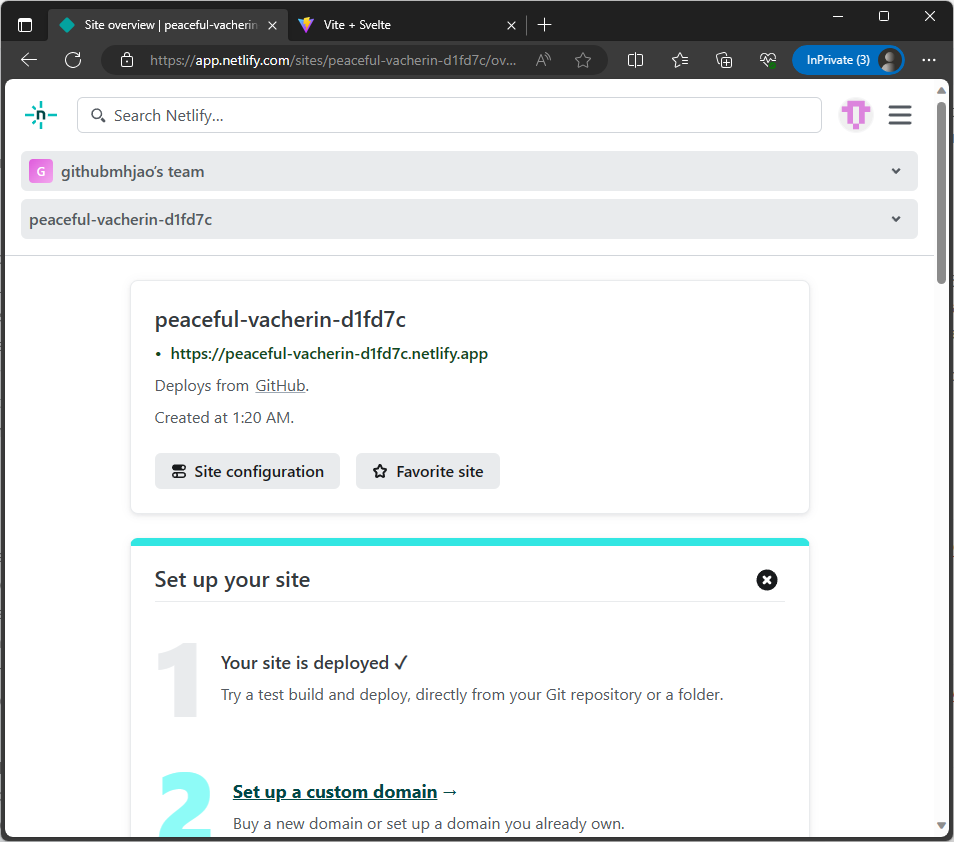Viewport: 954px width, 842px height.
Task: Open a new browser tab
Action: [545, 25]
